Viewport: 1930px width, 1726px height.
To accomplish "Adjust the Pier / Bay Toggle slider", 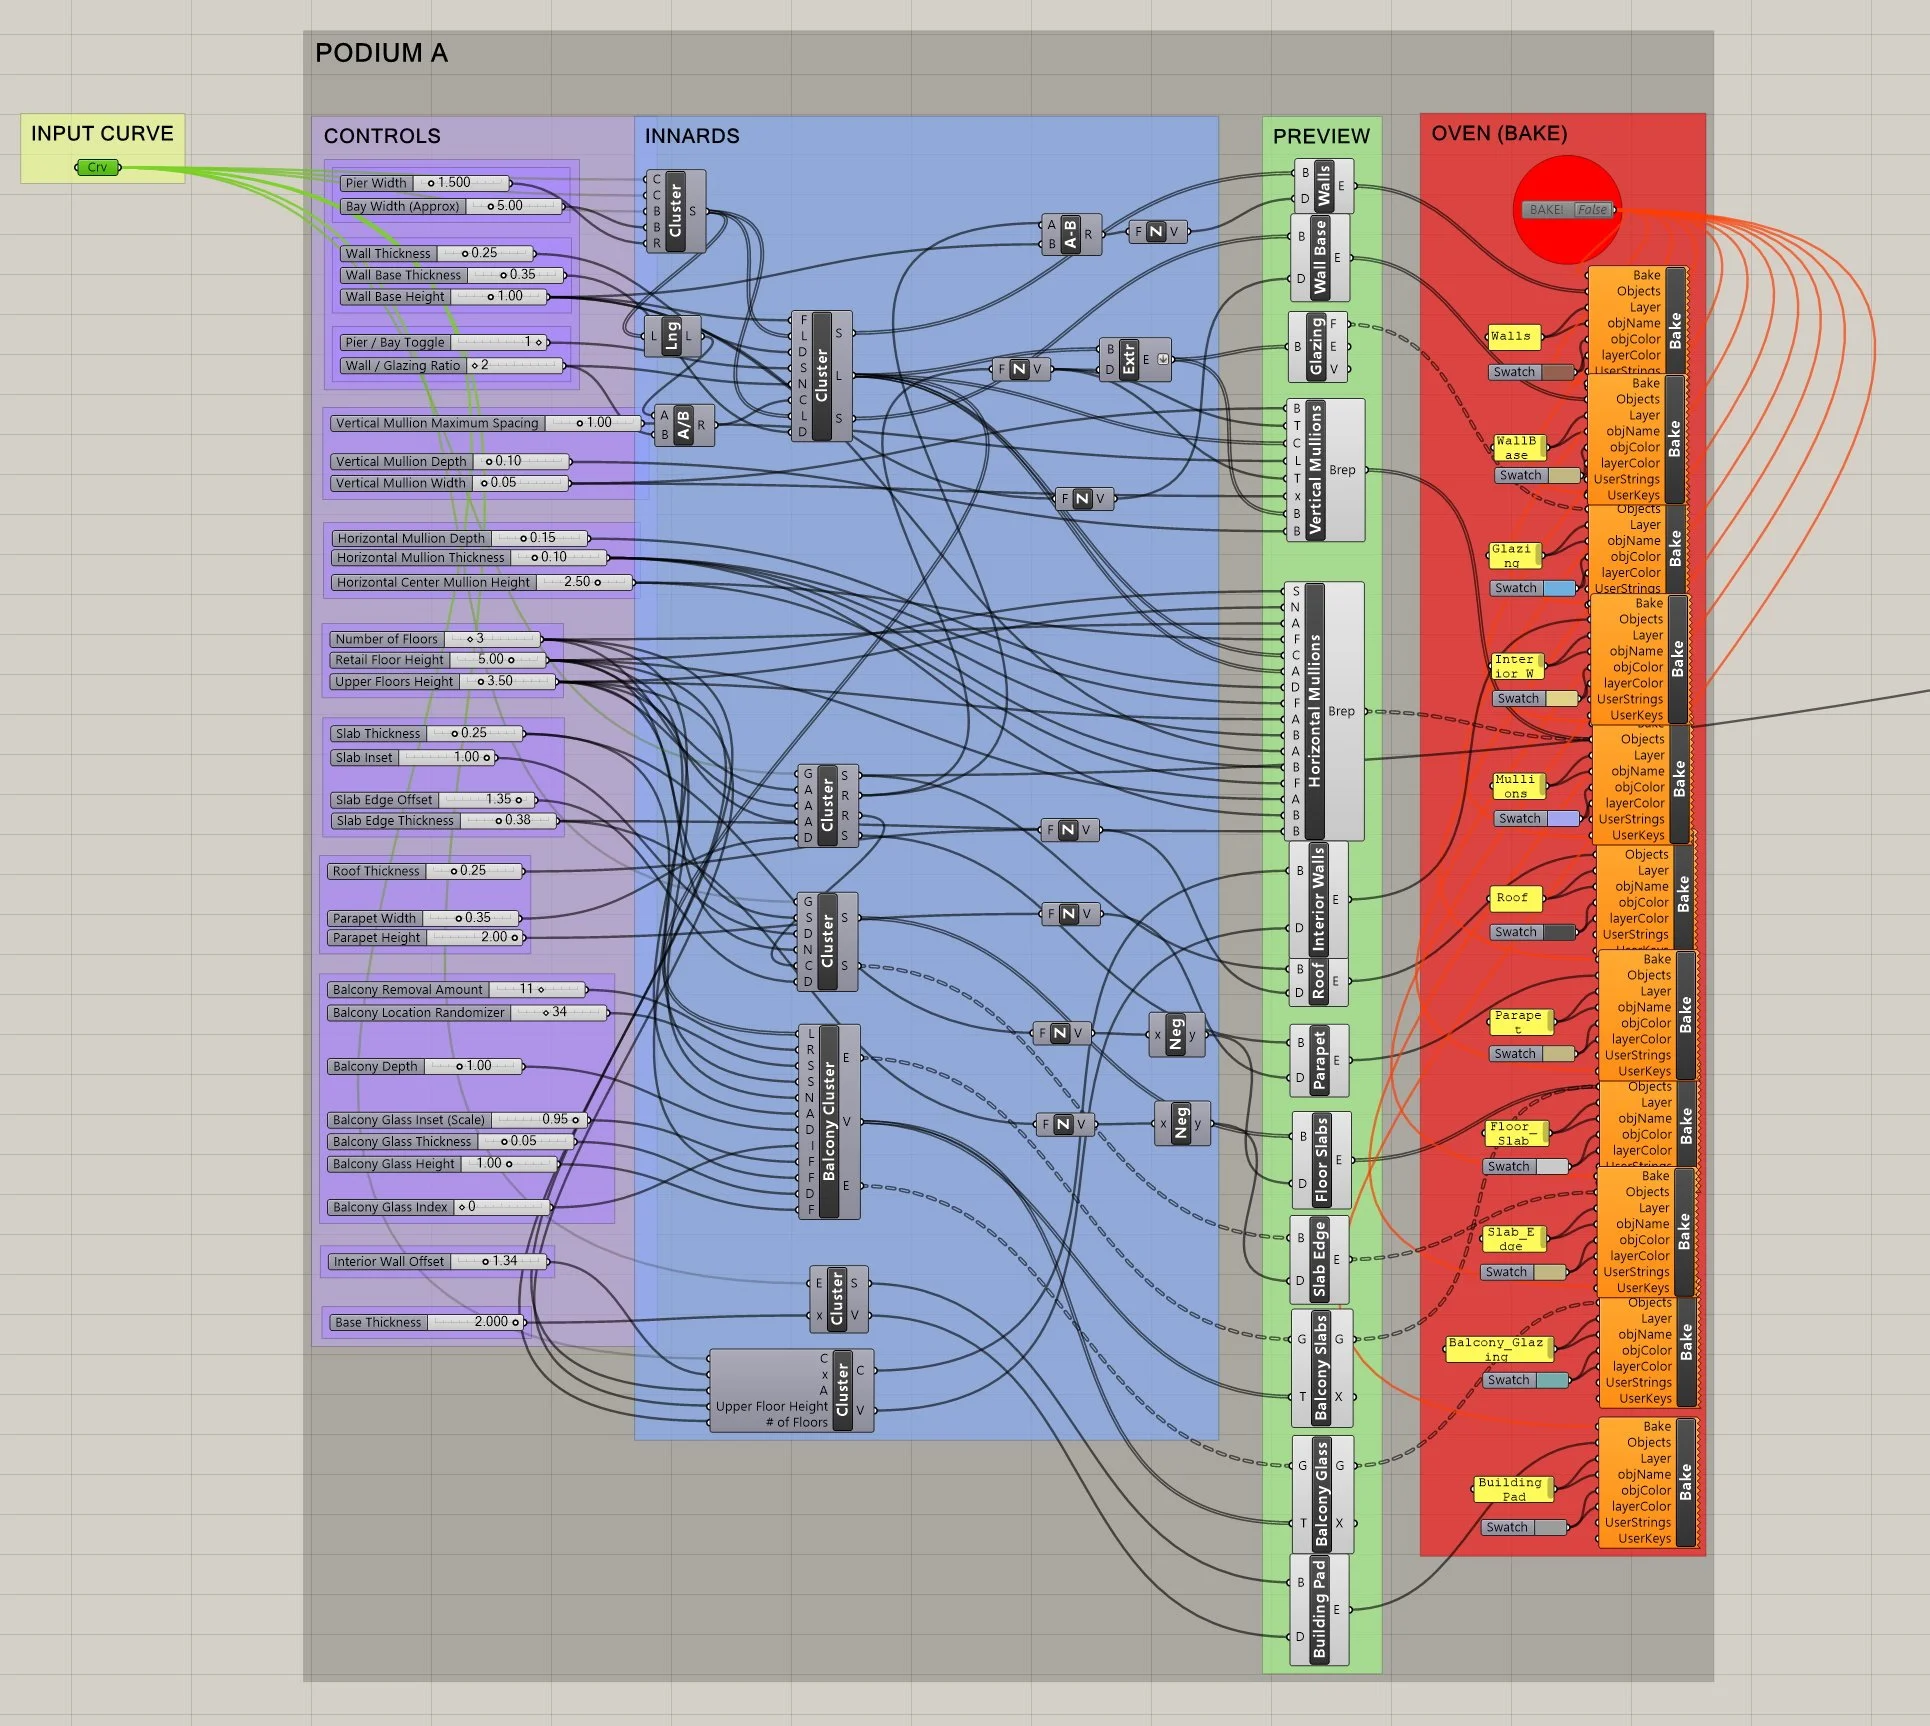I will click(x=443, y=342).
